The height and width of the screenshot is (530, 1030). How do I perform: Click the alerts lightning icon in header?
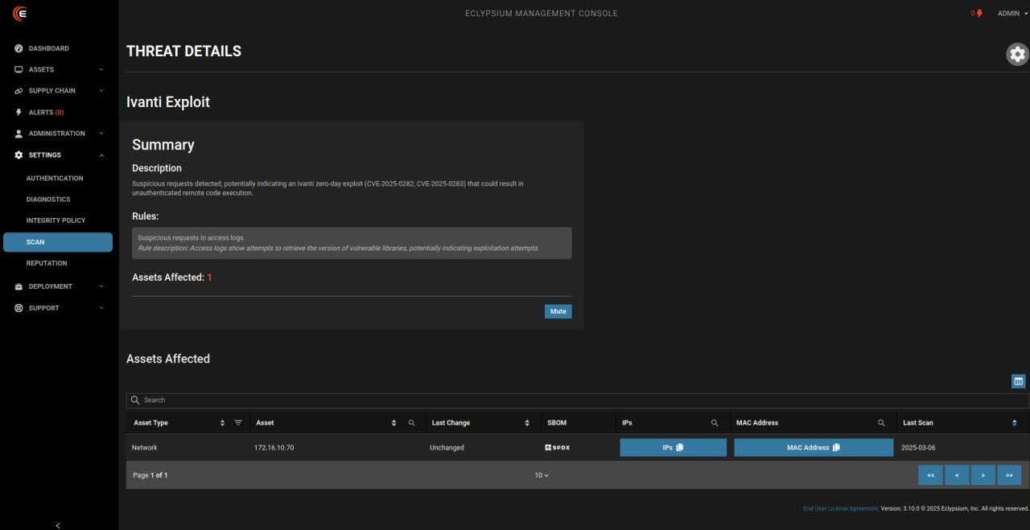978,13
